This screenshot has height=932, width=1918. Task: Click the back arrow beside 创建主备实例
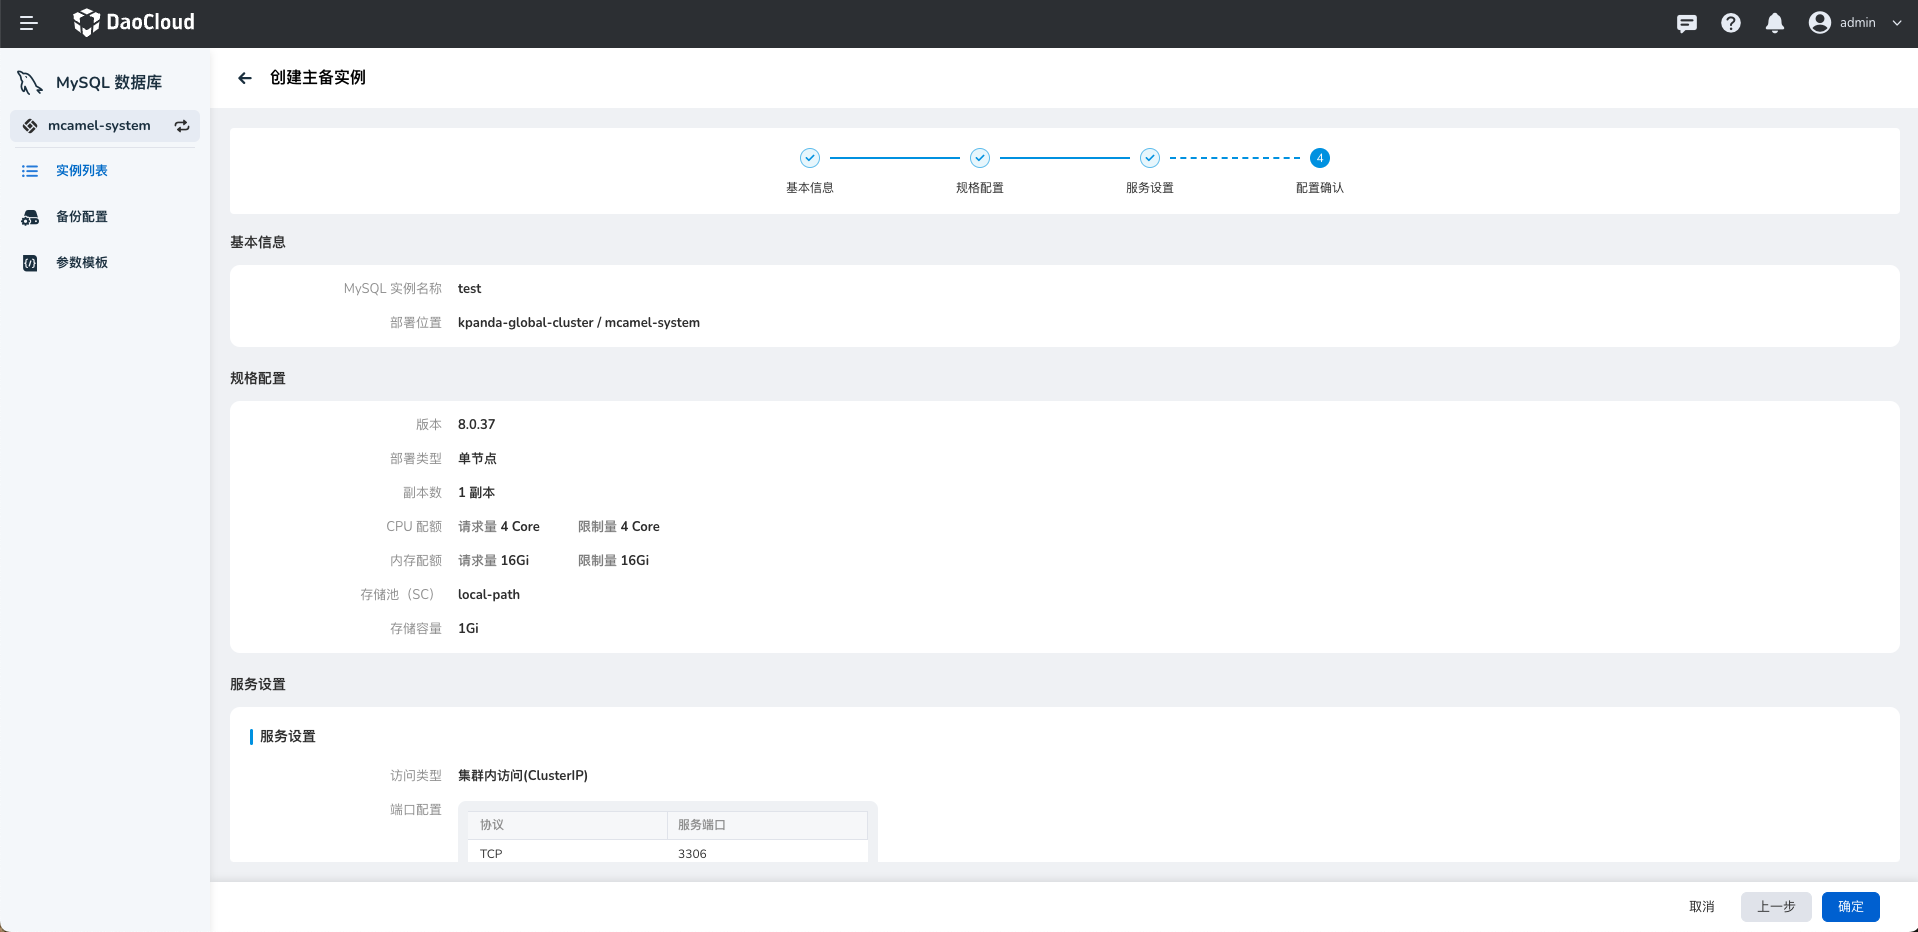(x=245, y=78)
